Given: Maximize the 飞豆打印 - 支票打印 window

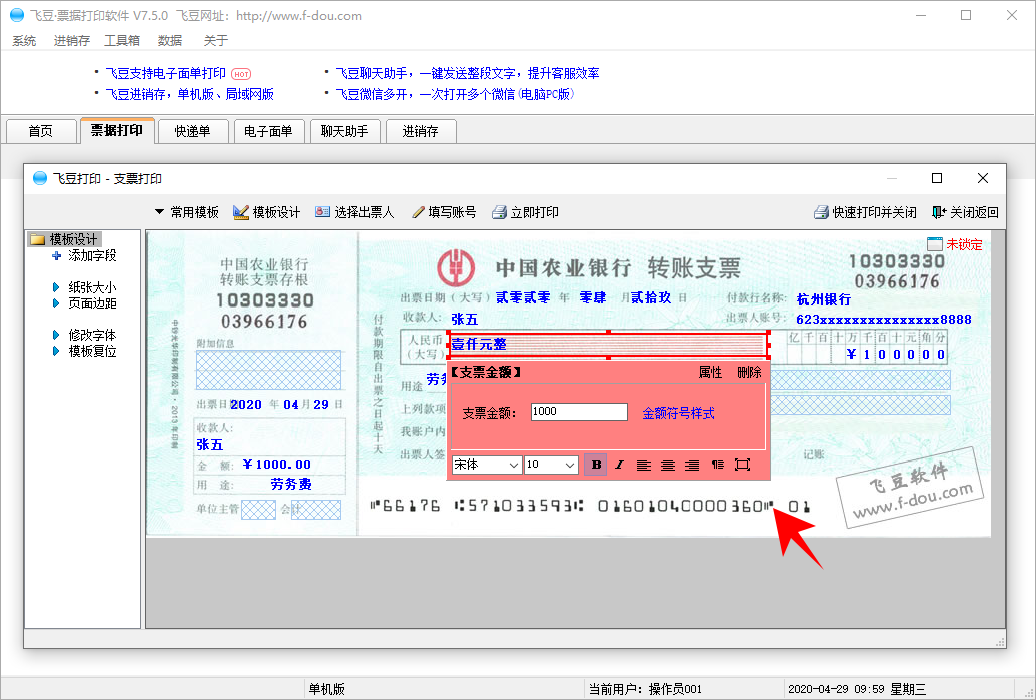Looking at the screenshot, I should pyautogui.click(x=937, y=178).
